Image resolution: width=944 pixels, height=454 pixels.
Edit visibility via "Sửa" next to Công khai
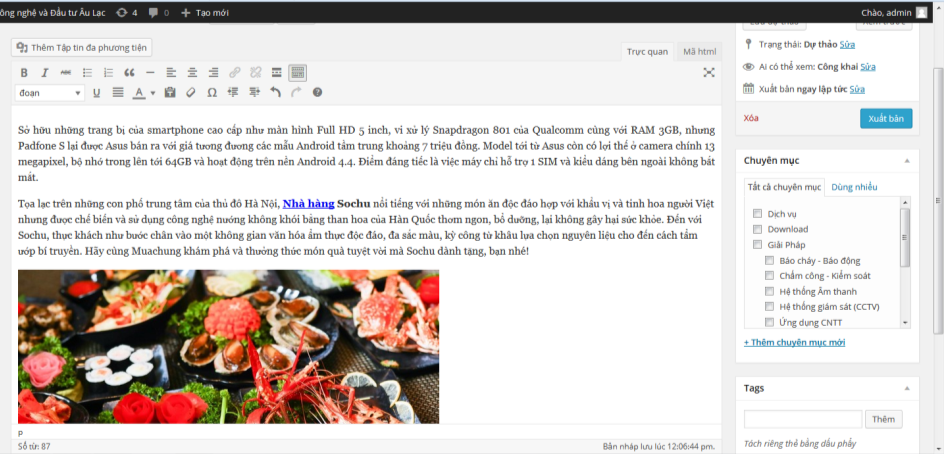point(868,67)
